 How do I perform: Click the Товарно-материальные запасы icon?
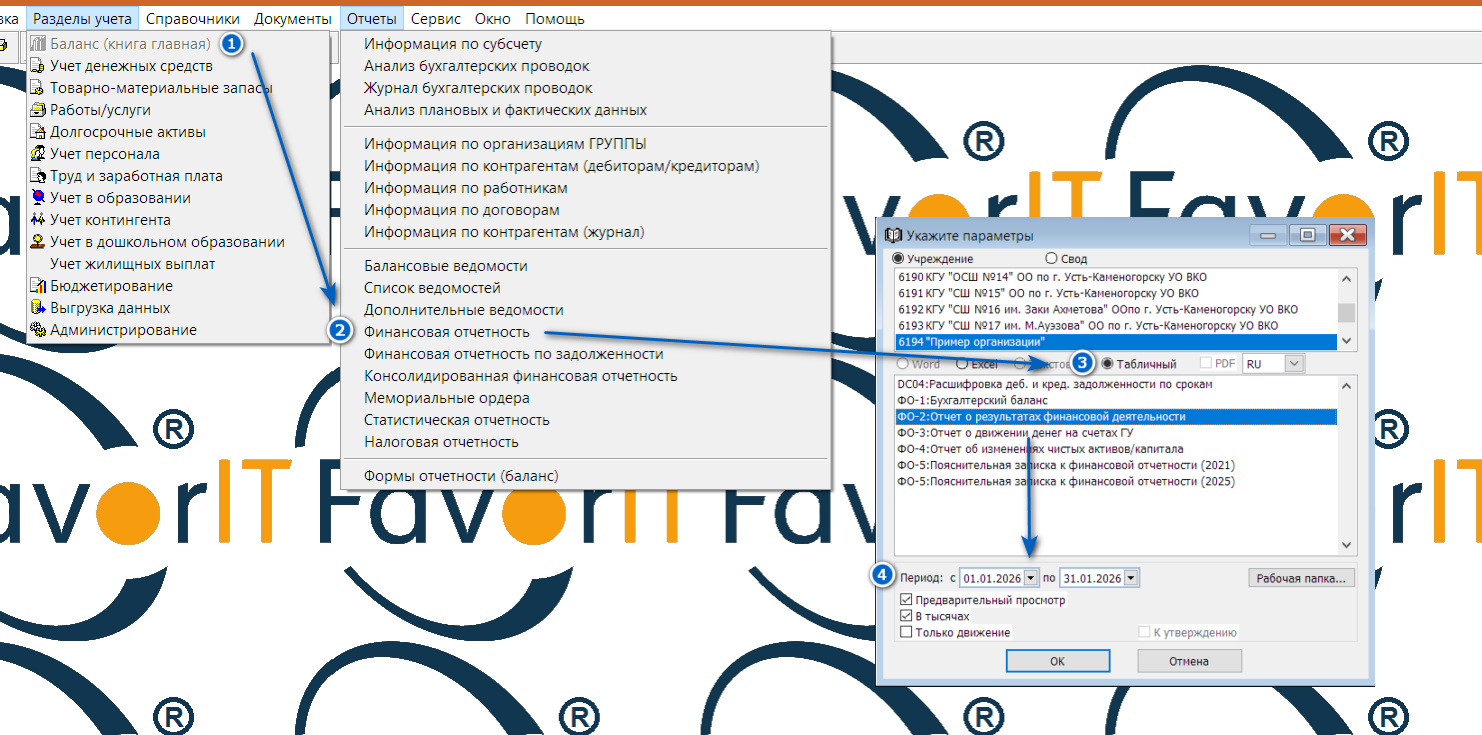(38, 88)
